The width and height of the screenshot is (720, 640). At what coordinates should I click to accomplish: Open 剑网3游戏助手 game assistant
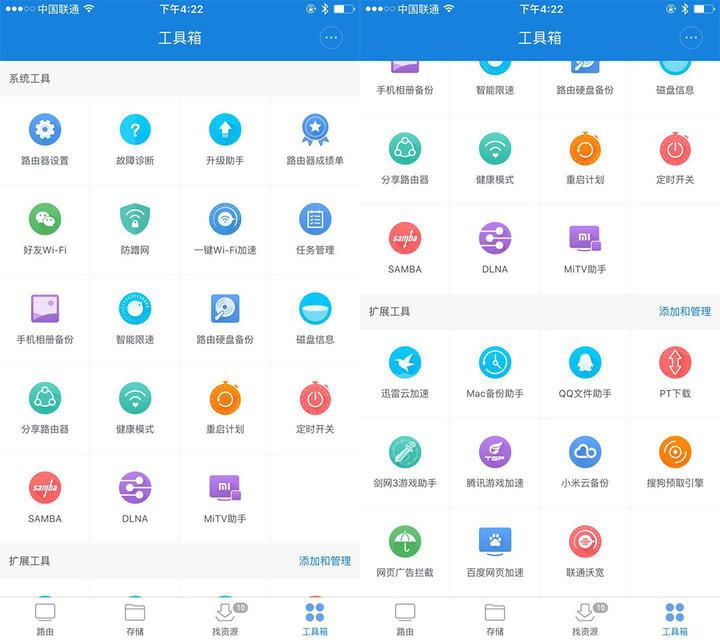click(x=405, y=453)
